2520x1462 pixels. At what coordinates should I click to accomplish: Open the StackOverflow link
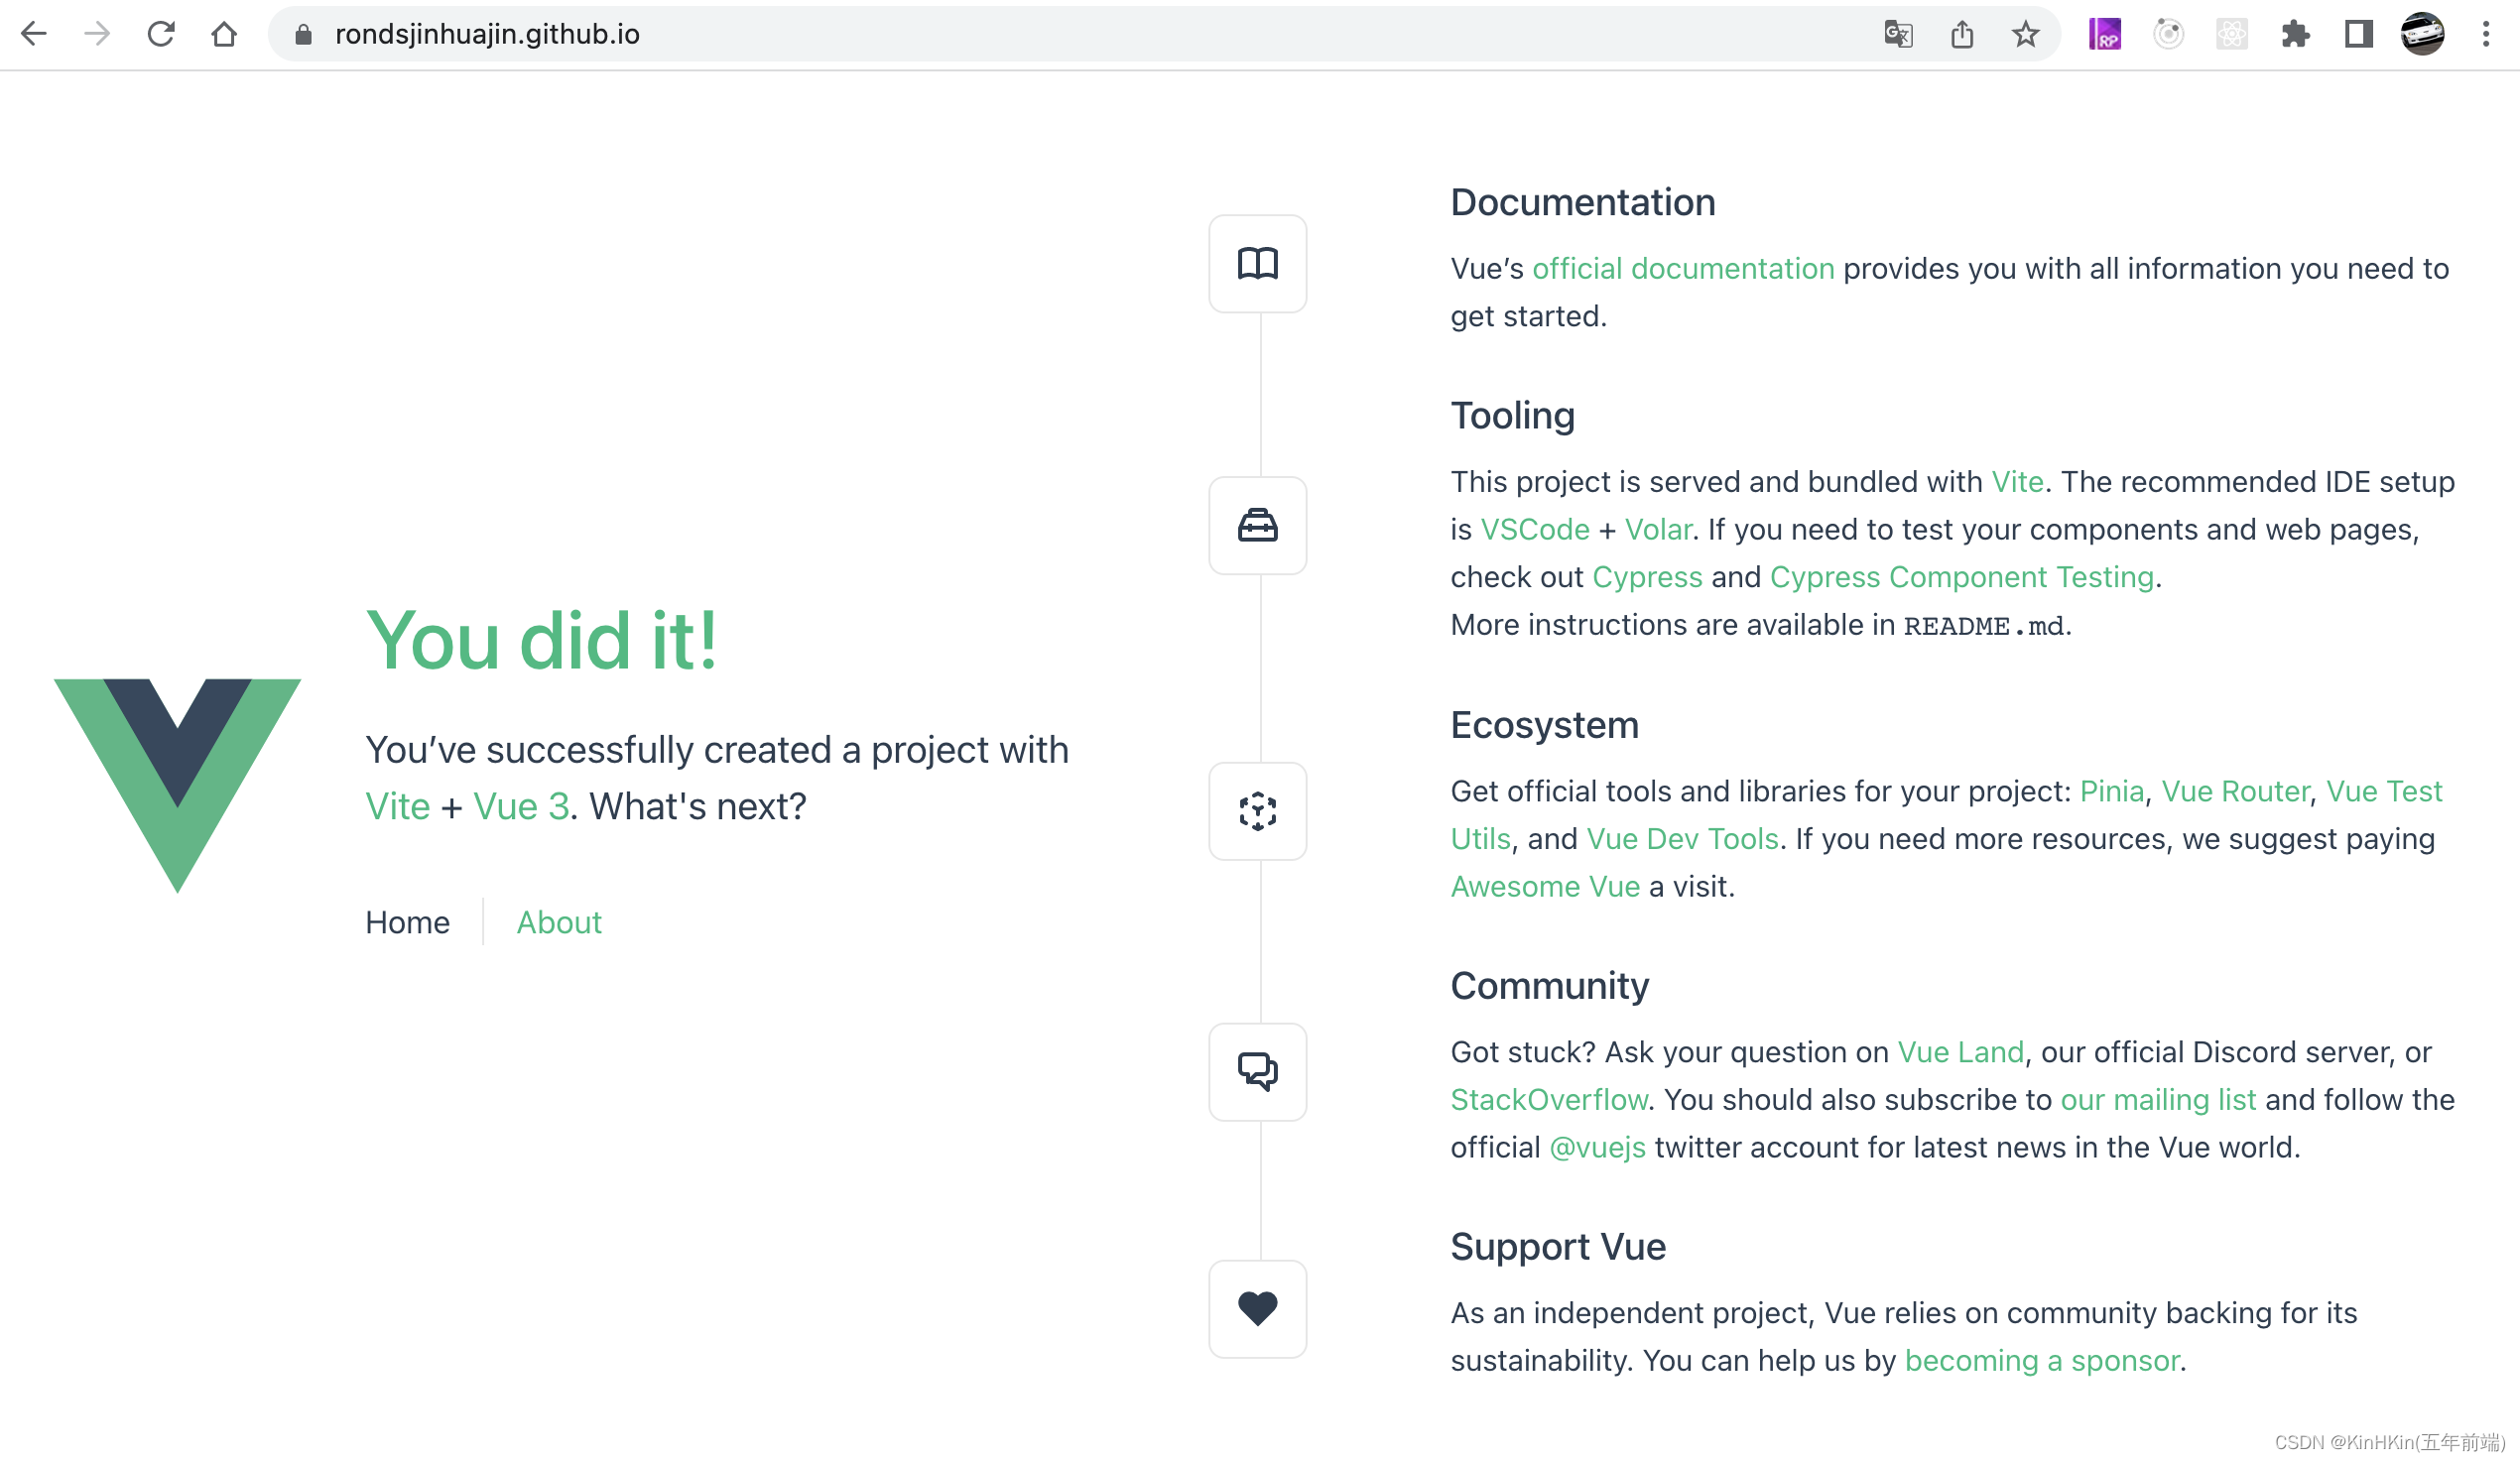[1550, 1100]
